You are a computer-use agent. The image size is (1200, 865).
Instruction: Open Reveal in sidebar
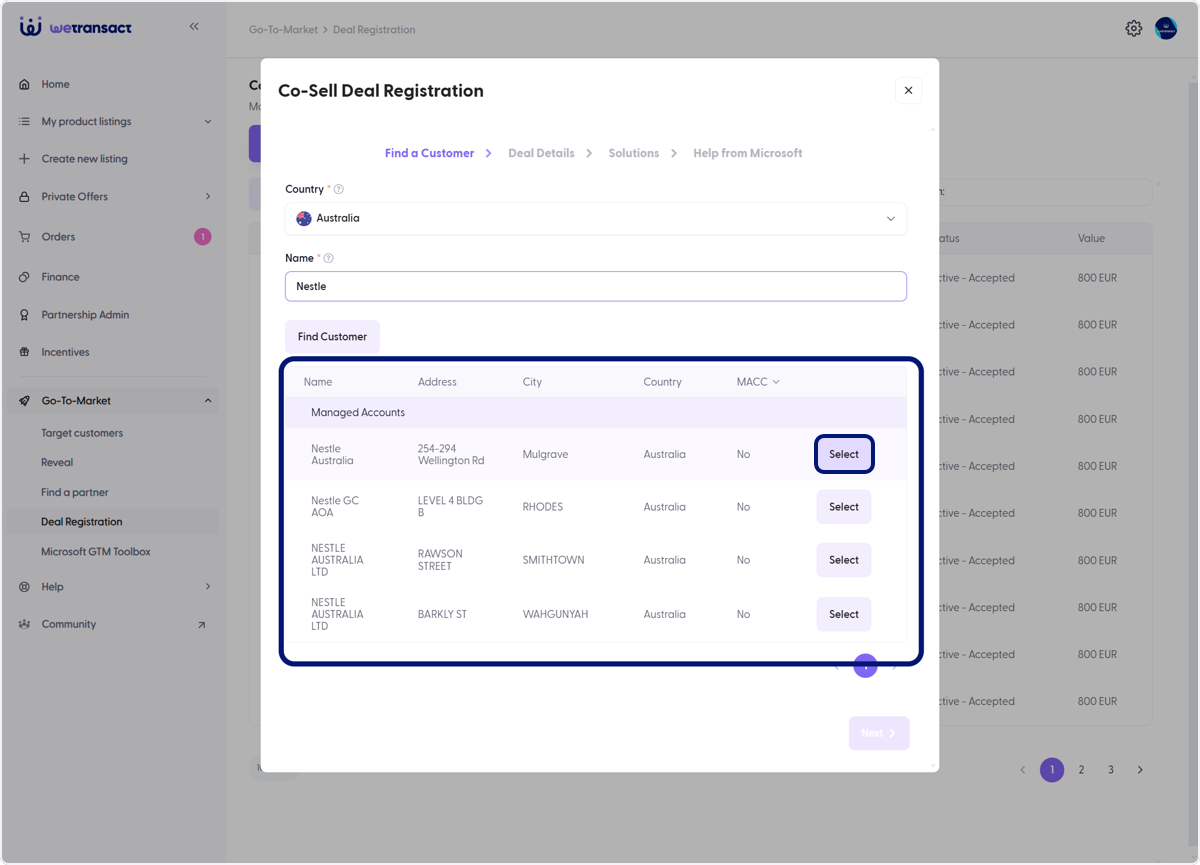pos(57,462)
